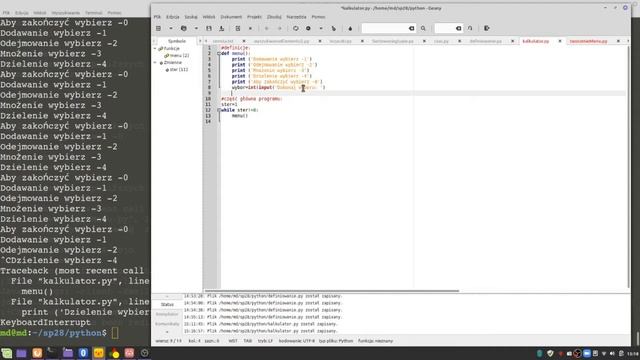Click the New file icon in Geany toolbar
640x360 pixels.
(x=158, y=29)
